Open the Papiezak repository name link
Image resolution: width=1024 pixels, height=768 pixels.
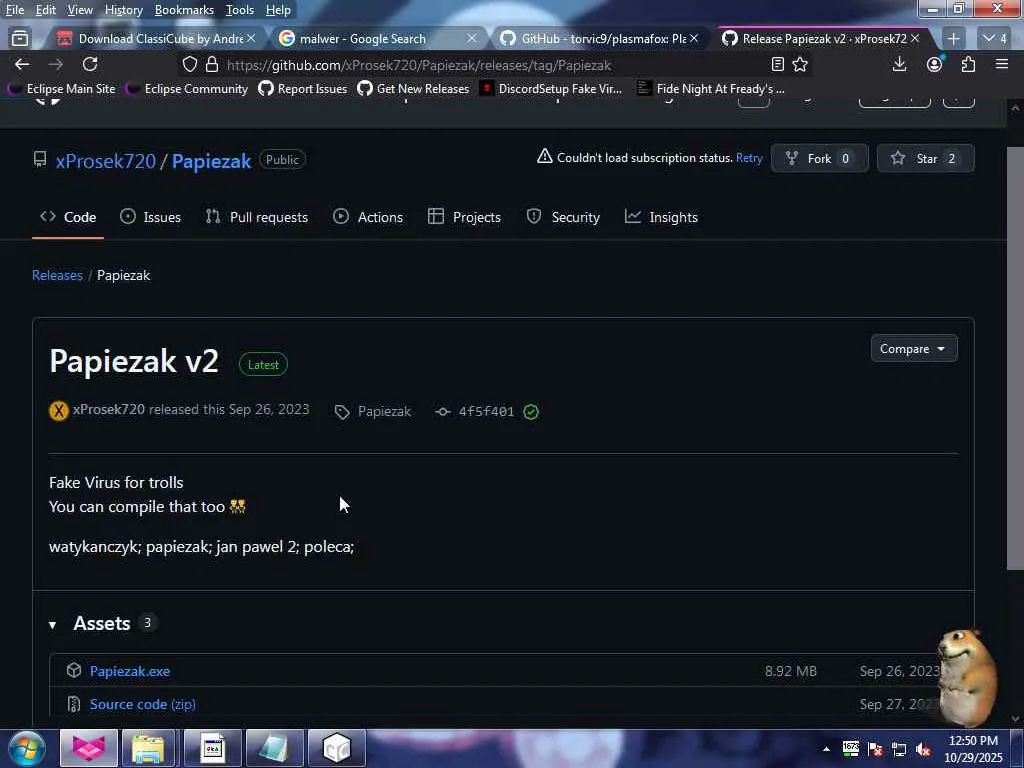212,161
